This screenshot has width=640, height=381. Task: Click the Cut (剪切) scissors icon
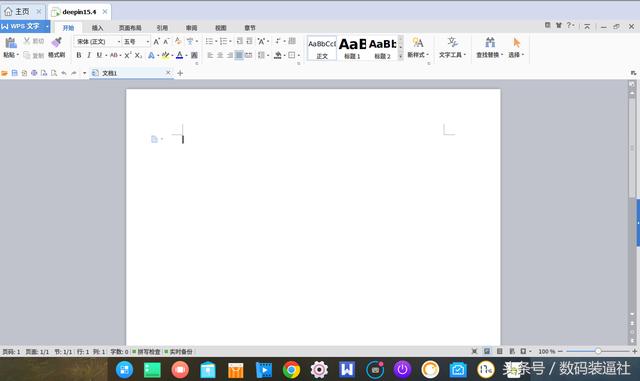point(27,41)
